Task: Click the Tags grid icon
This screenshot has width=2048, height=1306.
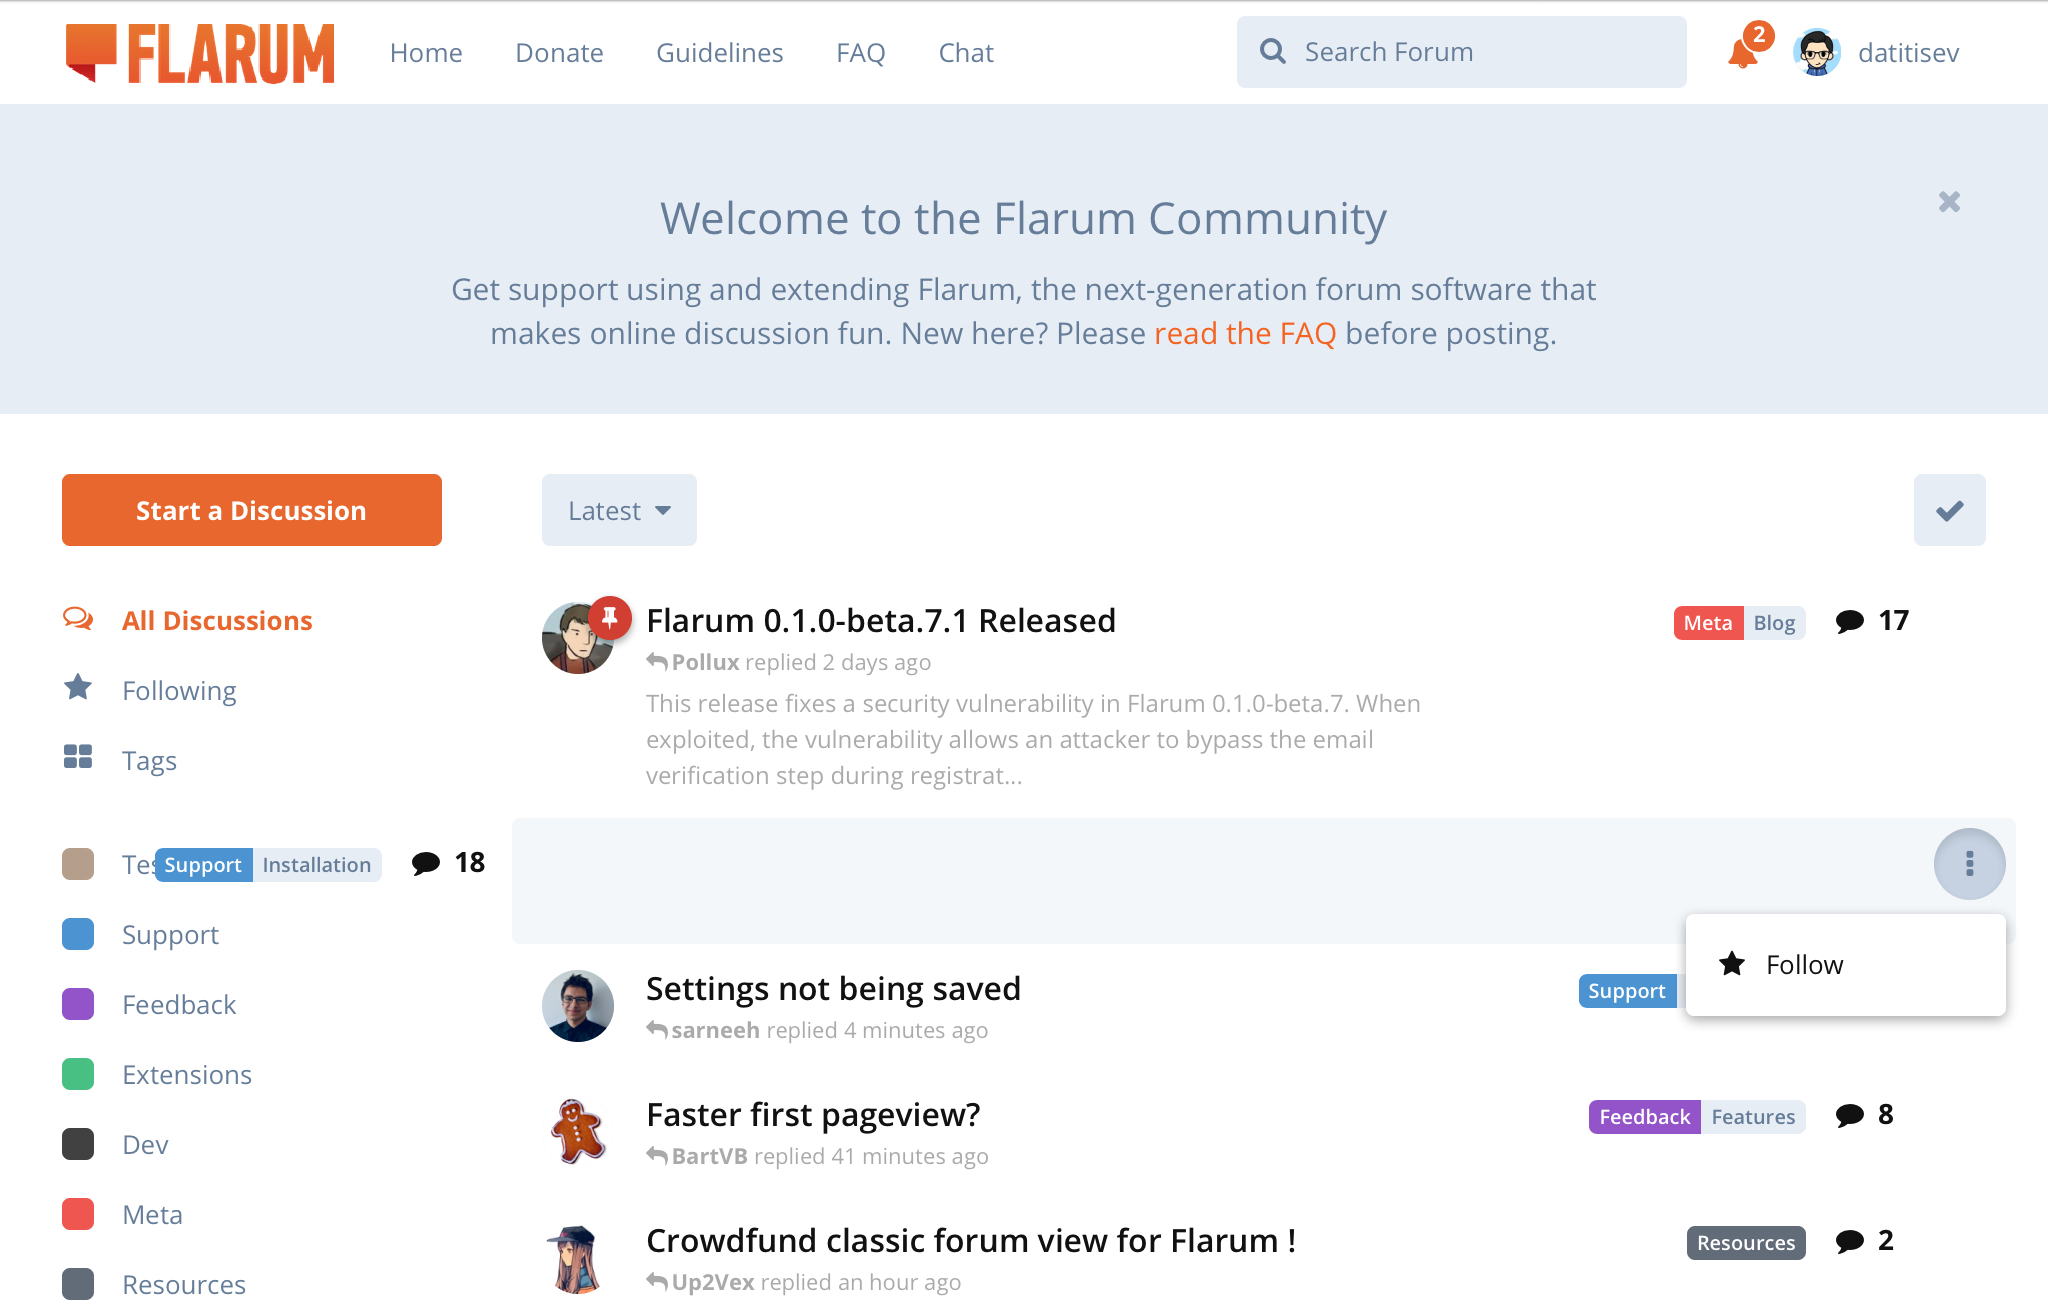Action: coord(78,757)
